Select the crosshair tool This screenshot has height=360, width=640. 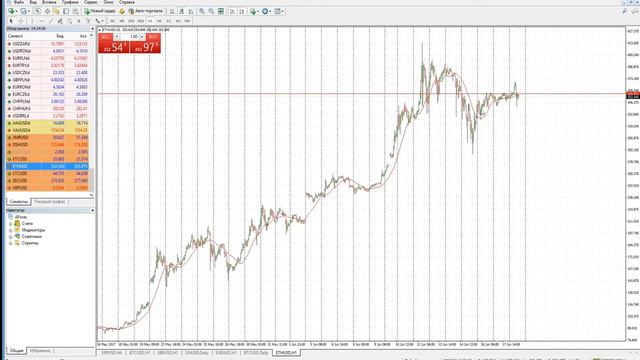[x=21, y=21]
